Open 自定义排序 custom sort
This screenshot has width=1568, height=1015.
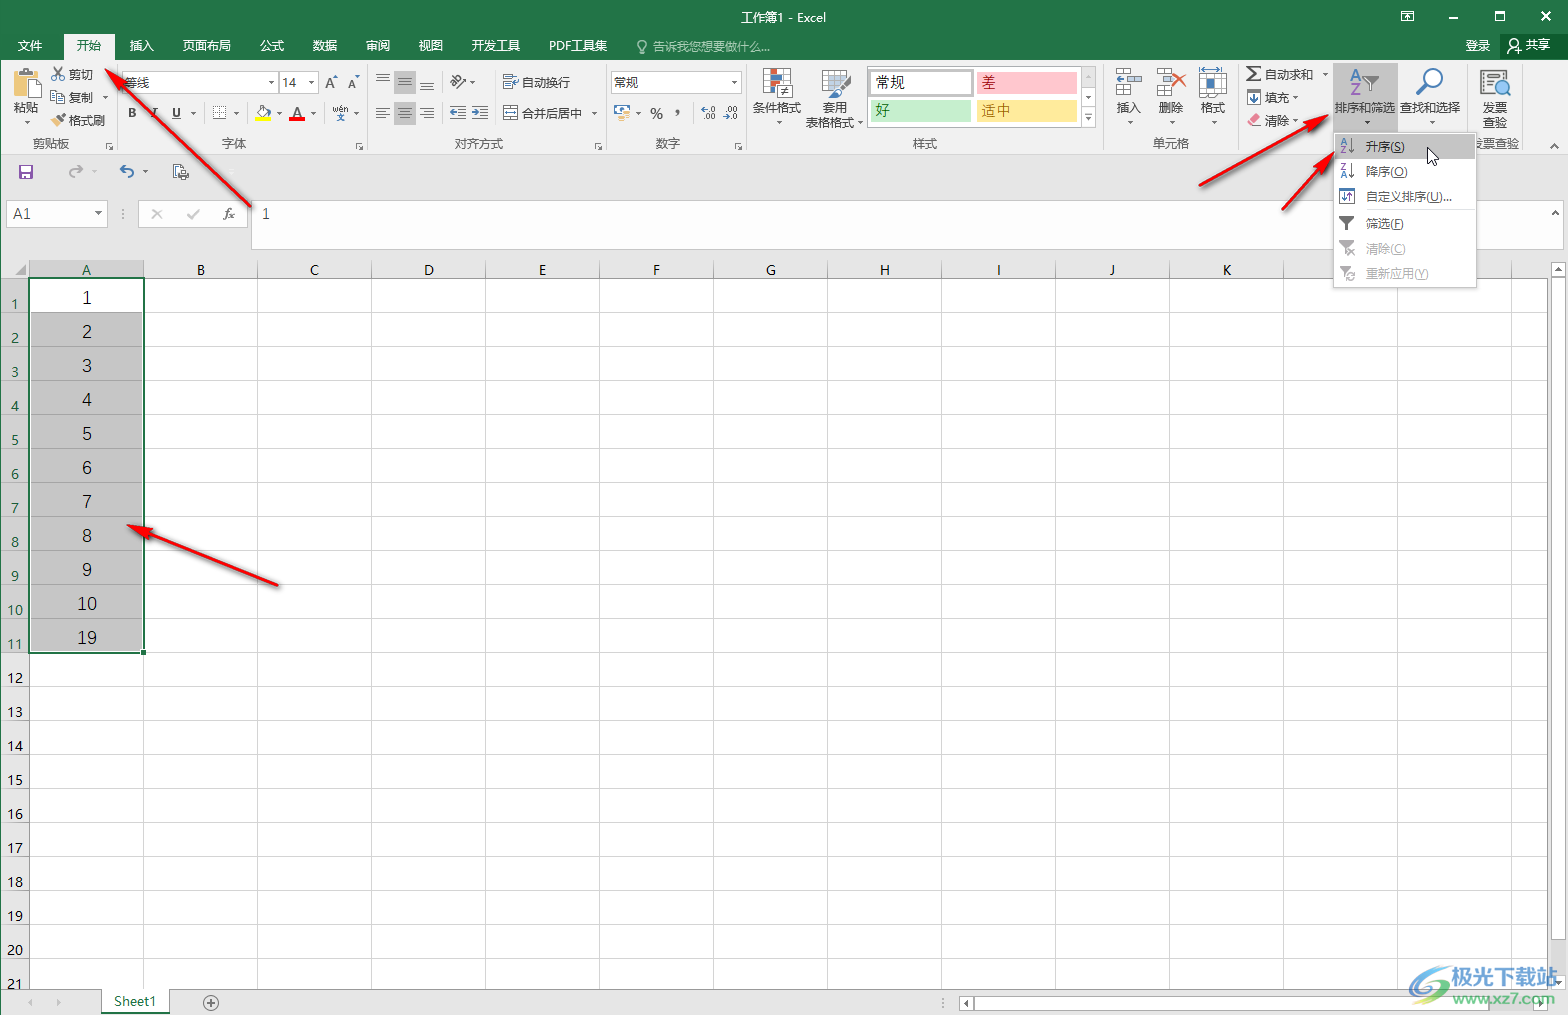pyautogui.click(x=1405, y=197)
